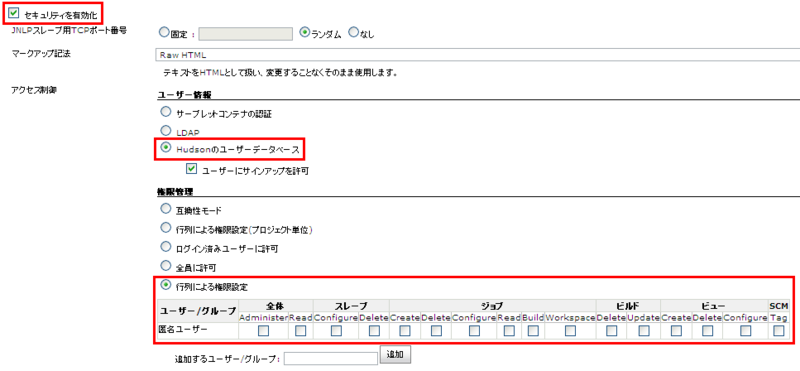800x371 pixels.
Task: Check SCM Tag permission for 匿名ユーザー
Action: 779,331
